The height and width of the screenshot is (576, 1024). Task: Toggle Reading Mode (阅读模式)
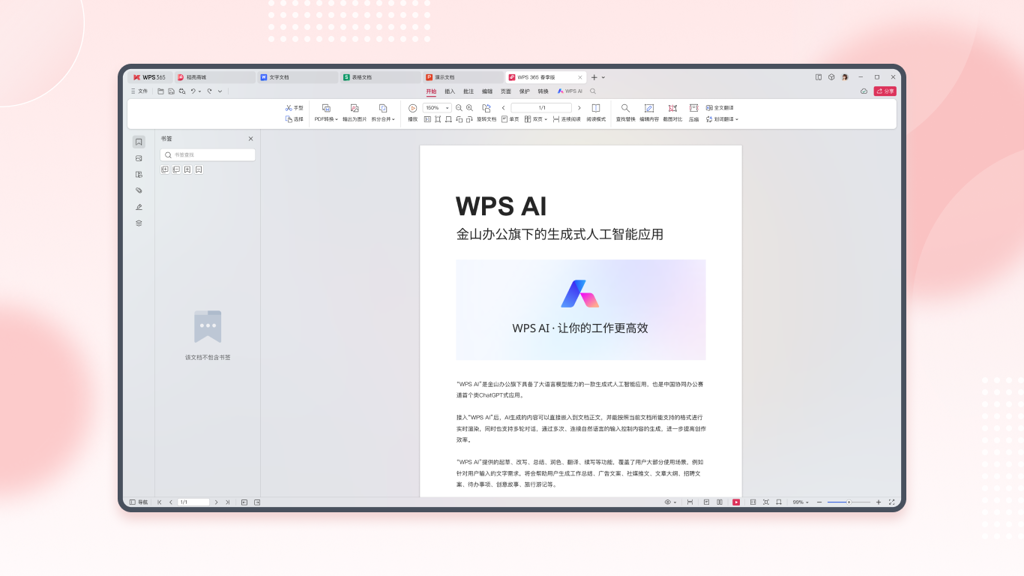tap(596, 109)
